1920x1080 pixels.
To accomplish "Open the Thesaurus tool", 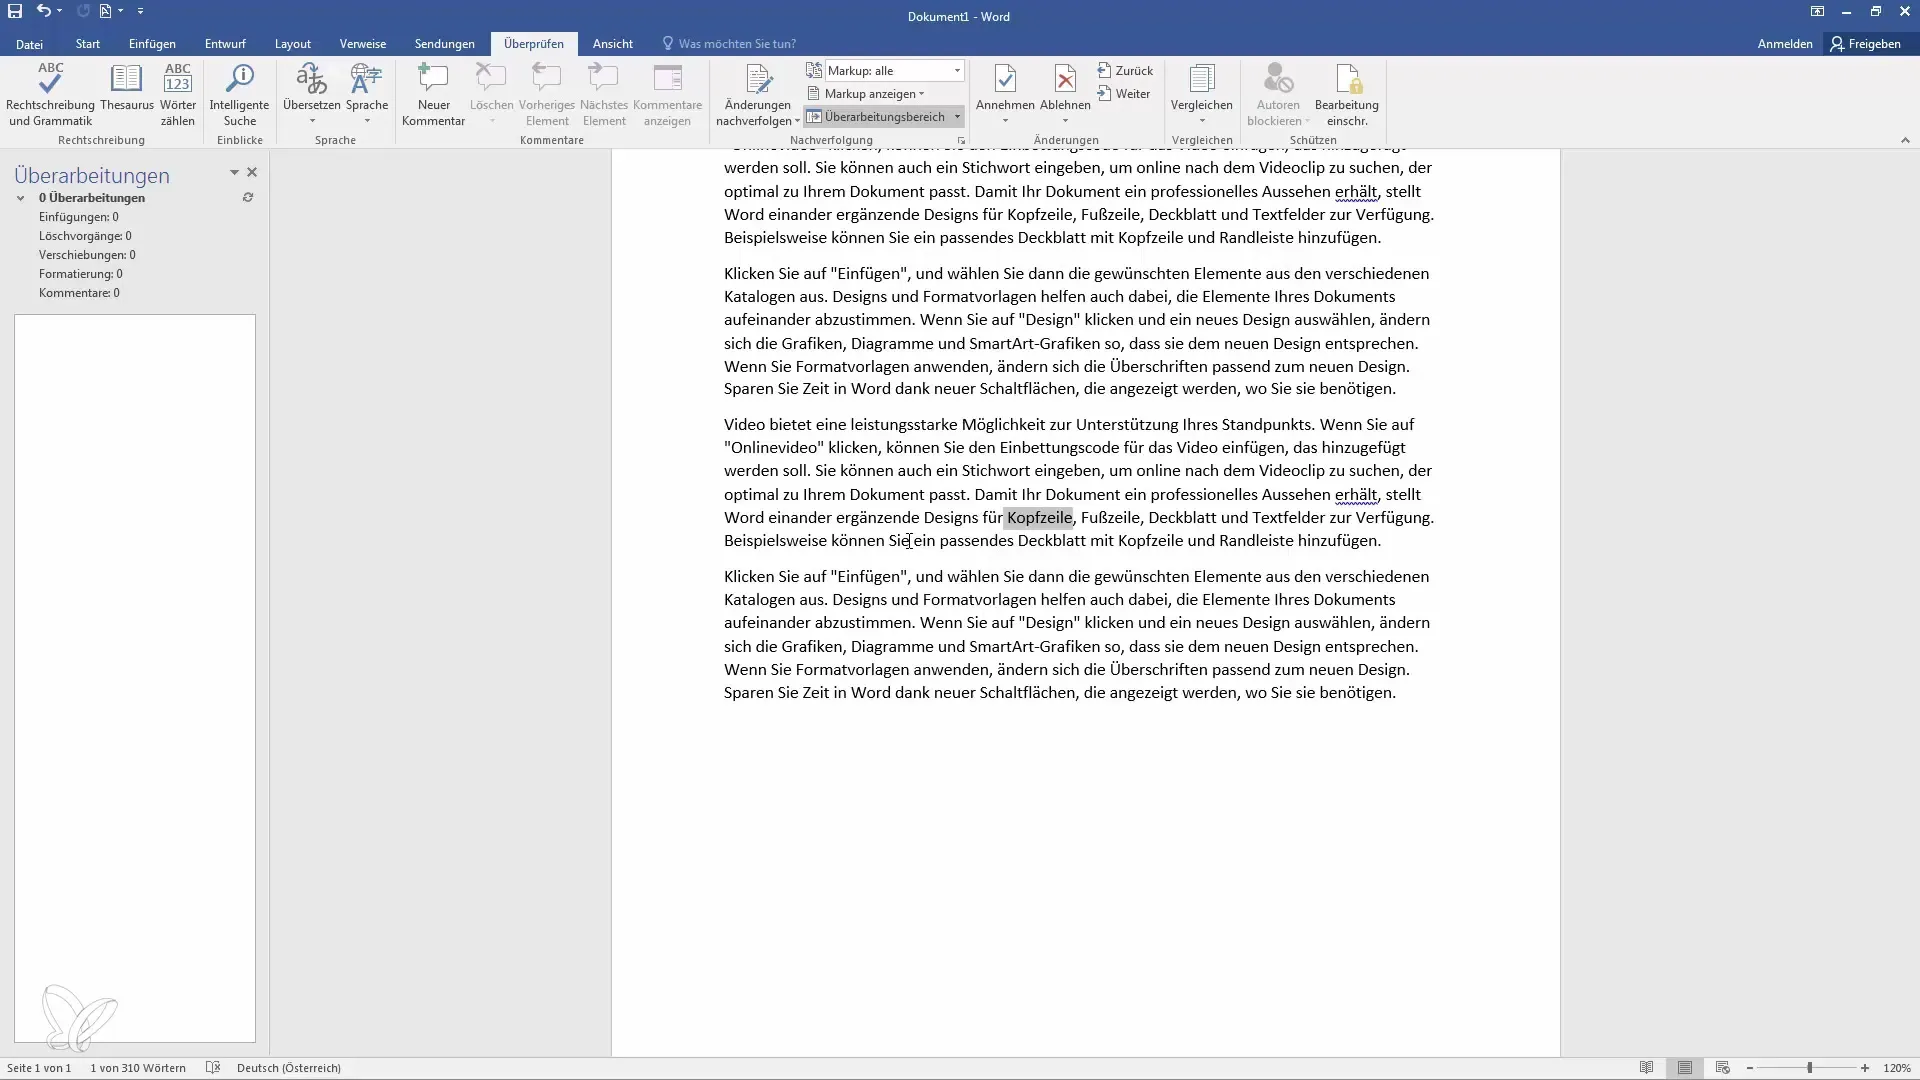I will 127,88.
